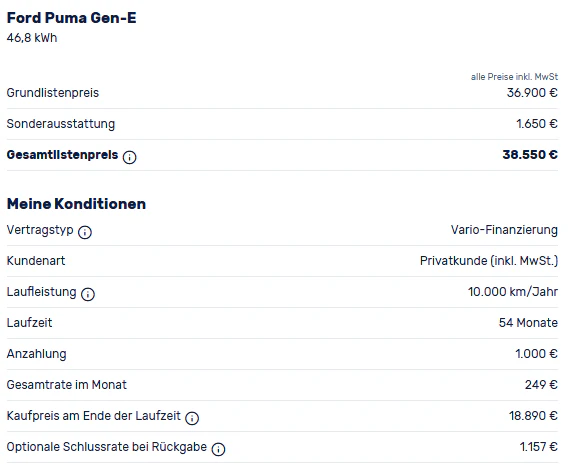This screenshot has width=572, height=467.
Task: Select the Privatkunde (inkl. MwSt.) value
Action: [x=489, y=261]
